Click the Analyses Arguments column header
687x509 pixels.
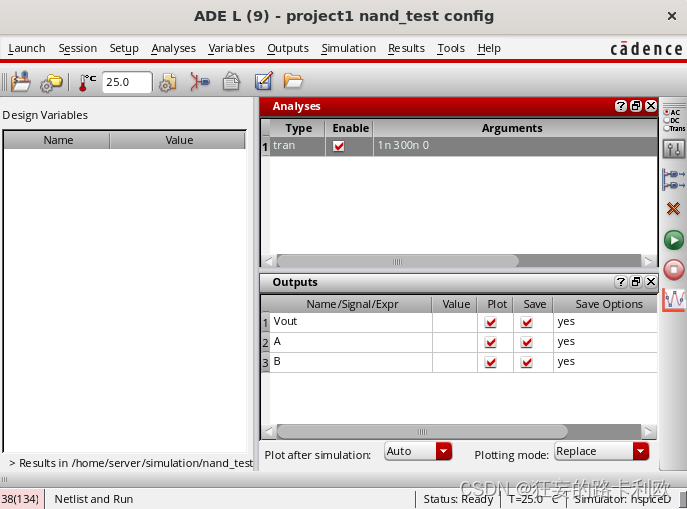[513, 128]
